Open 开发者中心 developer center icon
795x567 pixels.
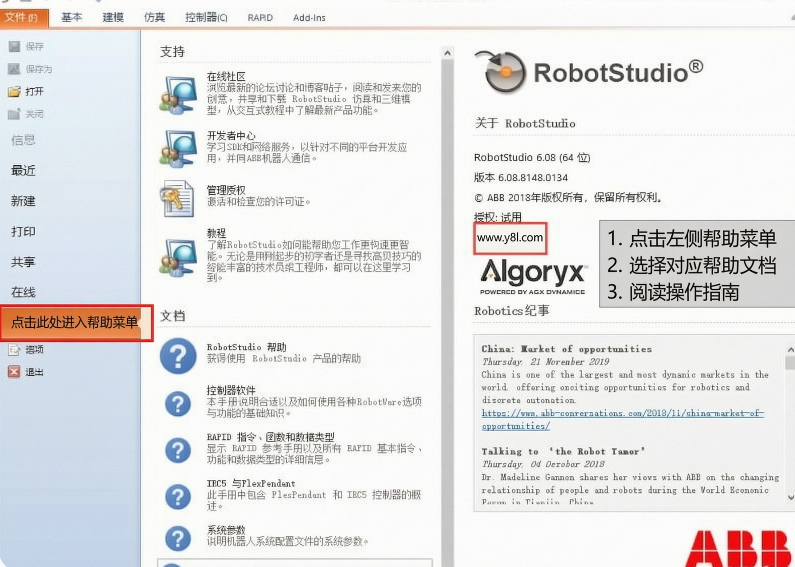[177, 149]
